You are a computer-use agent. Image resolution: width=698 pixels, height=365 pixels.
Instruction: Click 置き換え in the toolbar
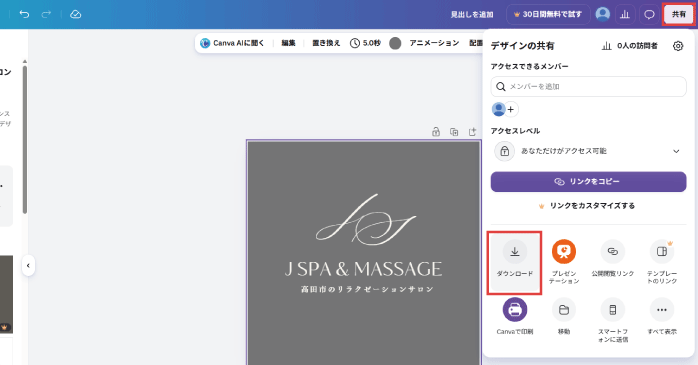(x=326, y=43)
